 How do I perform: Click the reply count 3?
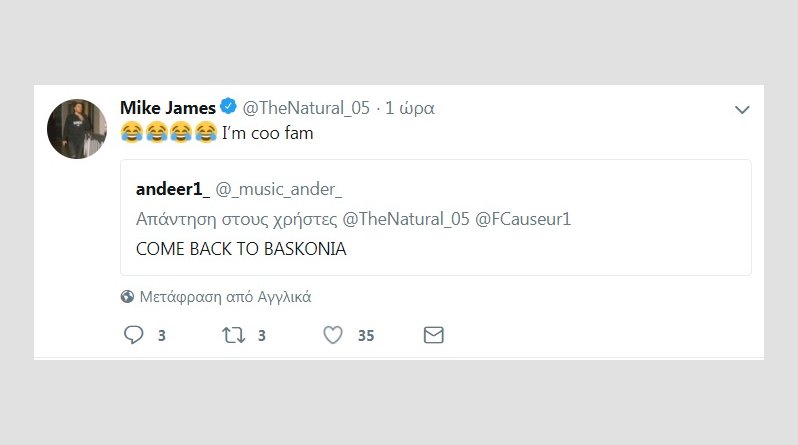[x=161, y=336]
